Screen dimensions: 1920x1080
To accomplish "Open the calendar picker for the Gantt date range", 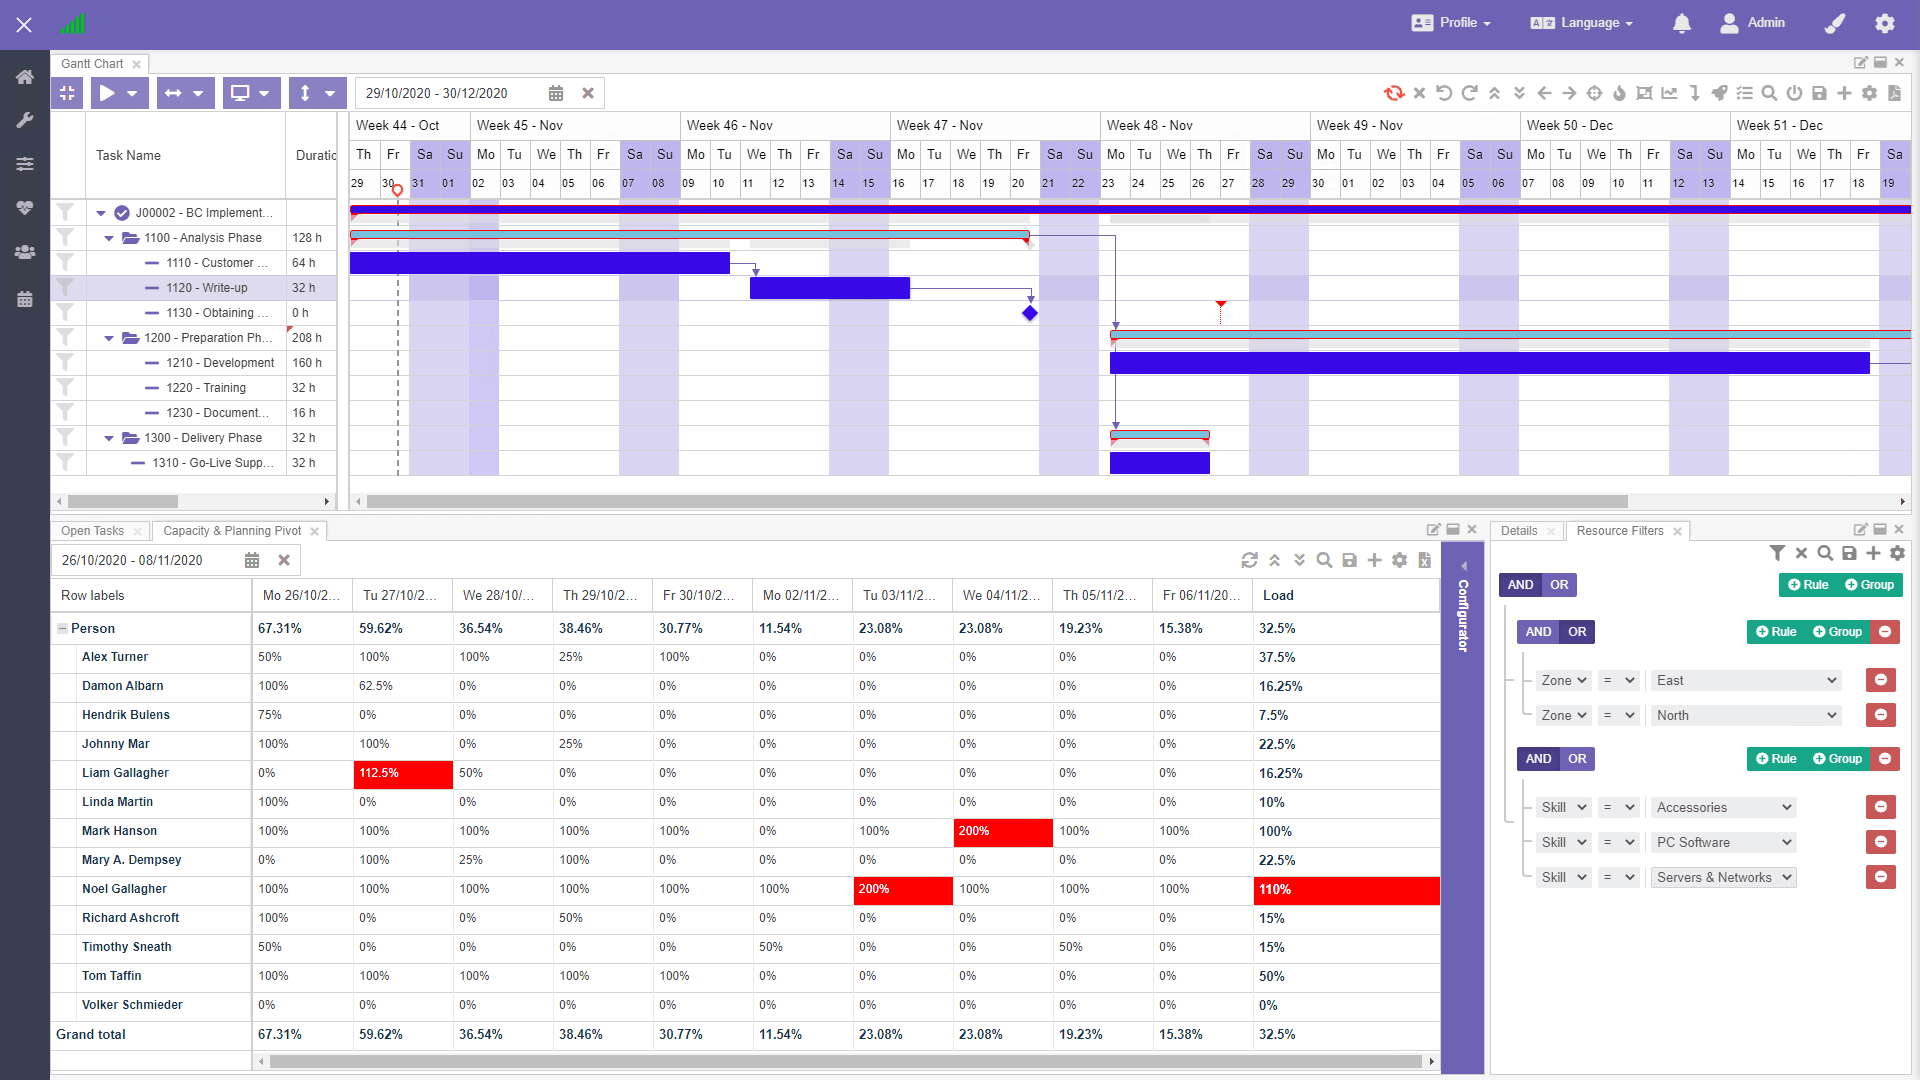I will 556,92.
